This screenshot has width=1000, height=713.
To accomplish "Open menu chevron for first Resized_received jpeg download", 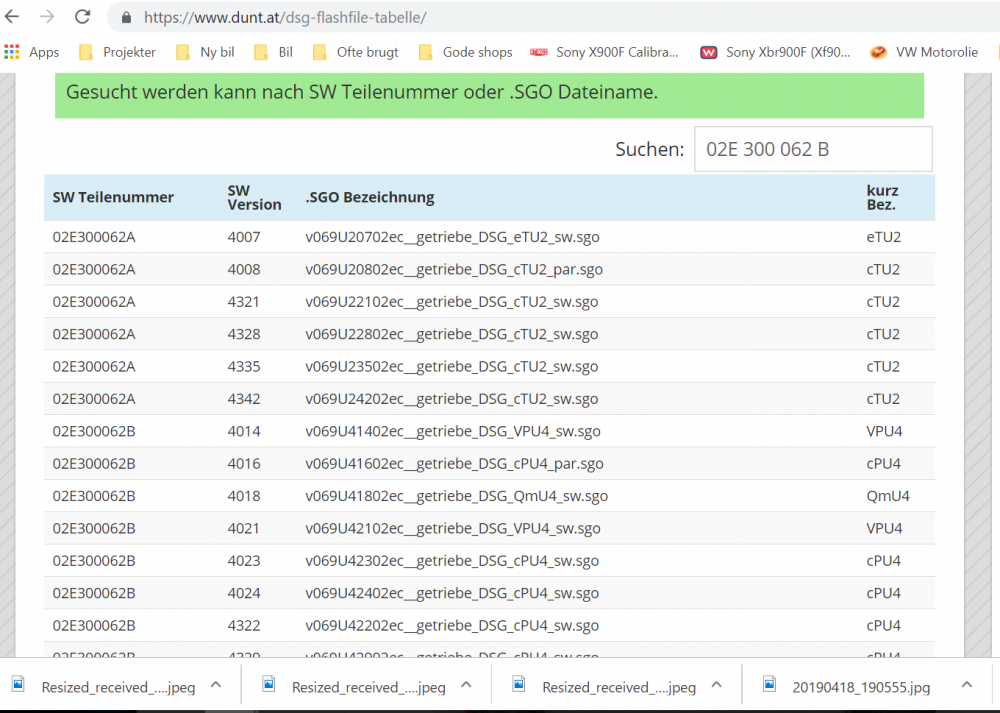I will [x=216, y=686].
